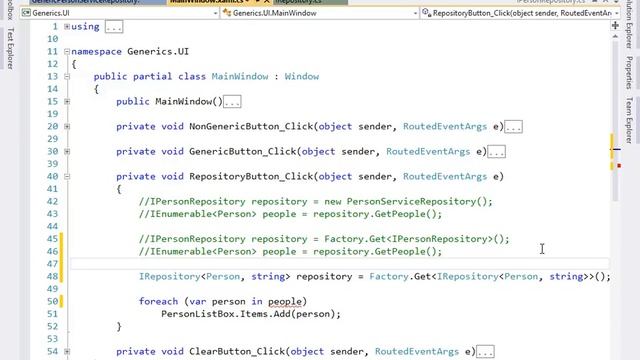Click the split editor icon above scrollbar
The height and width of the screenshot is (360, 640).
(x=615, y=26)
